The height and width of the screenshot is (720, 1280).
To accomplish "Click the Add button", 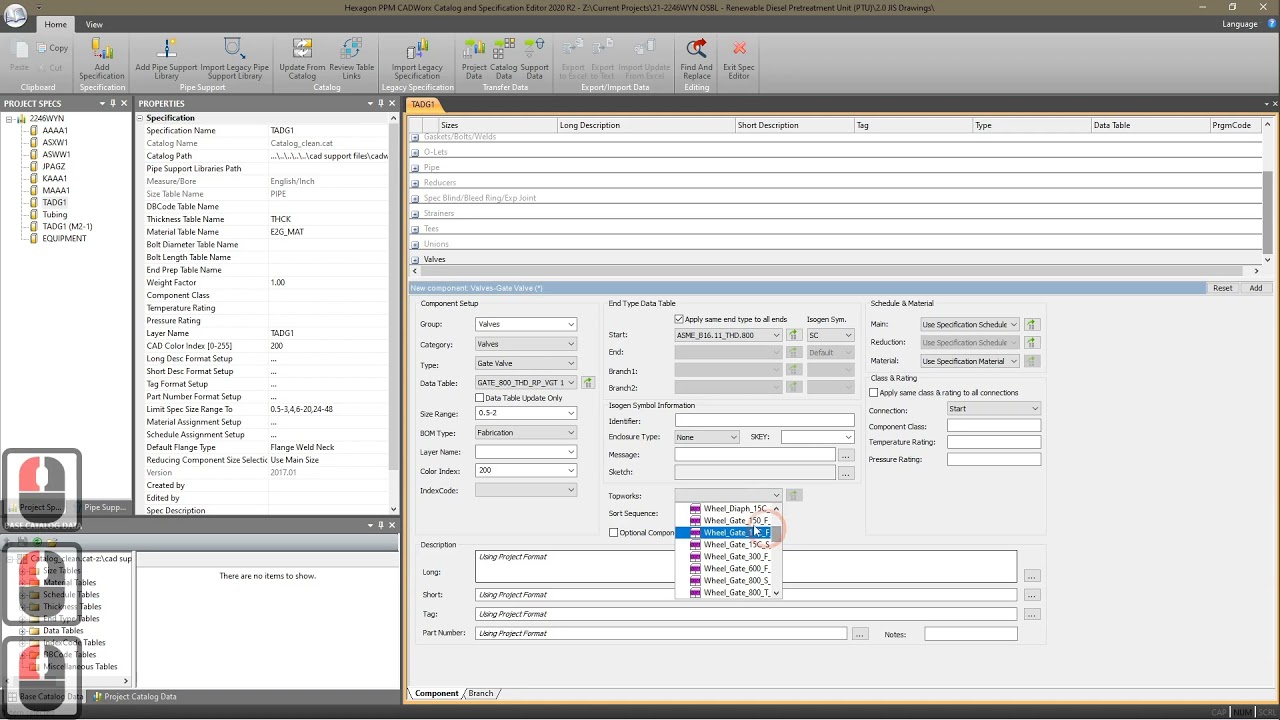I will click(1255, 288).
